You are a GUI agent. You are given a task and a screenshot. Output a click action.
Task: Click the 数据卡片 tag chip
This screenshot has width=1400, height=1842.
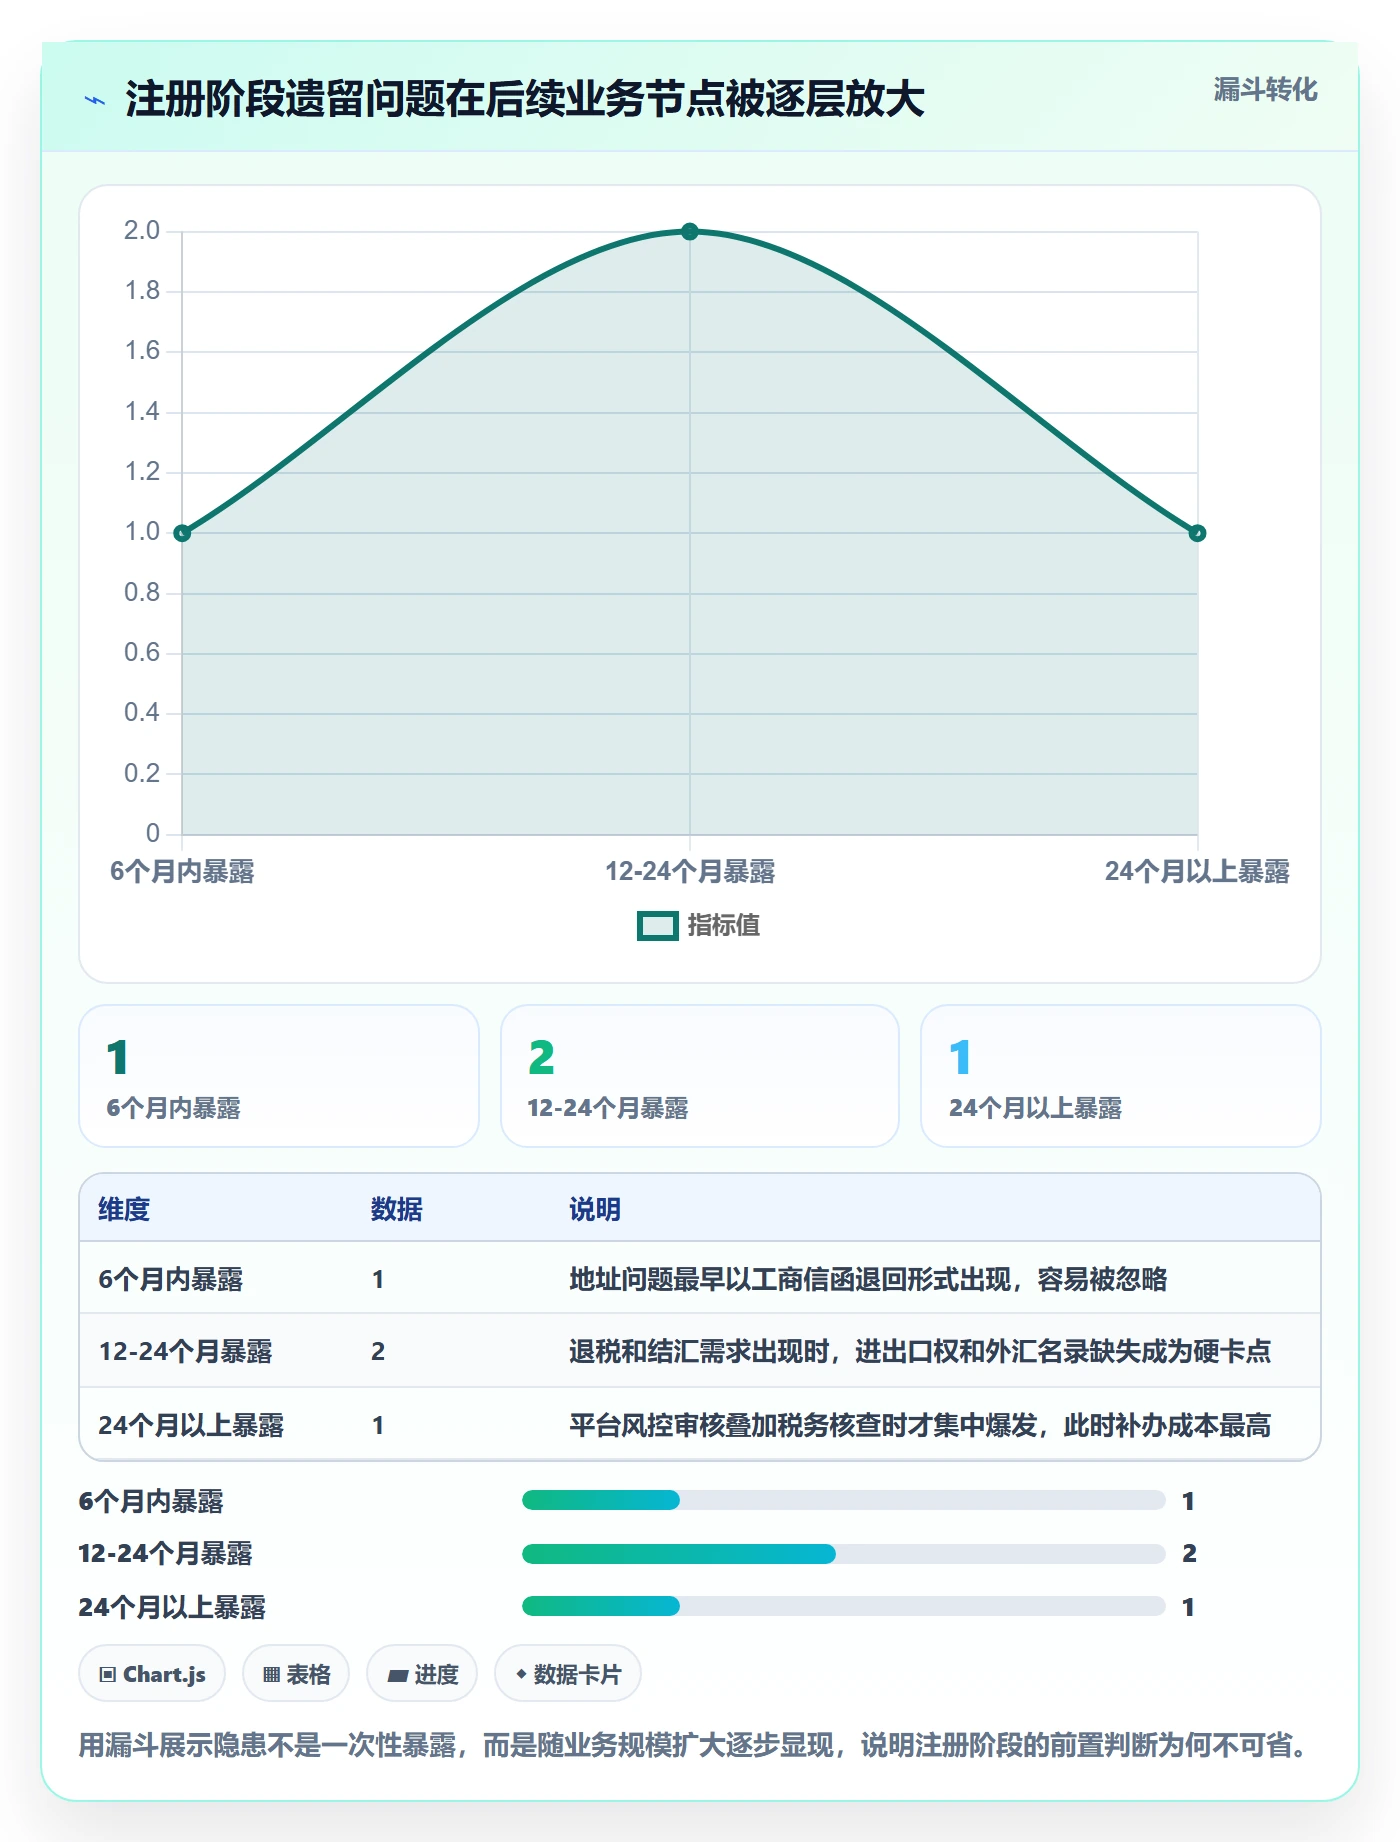click(x=568, y=1674)
